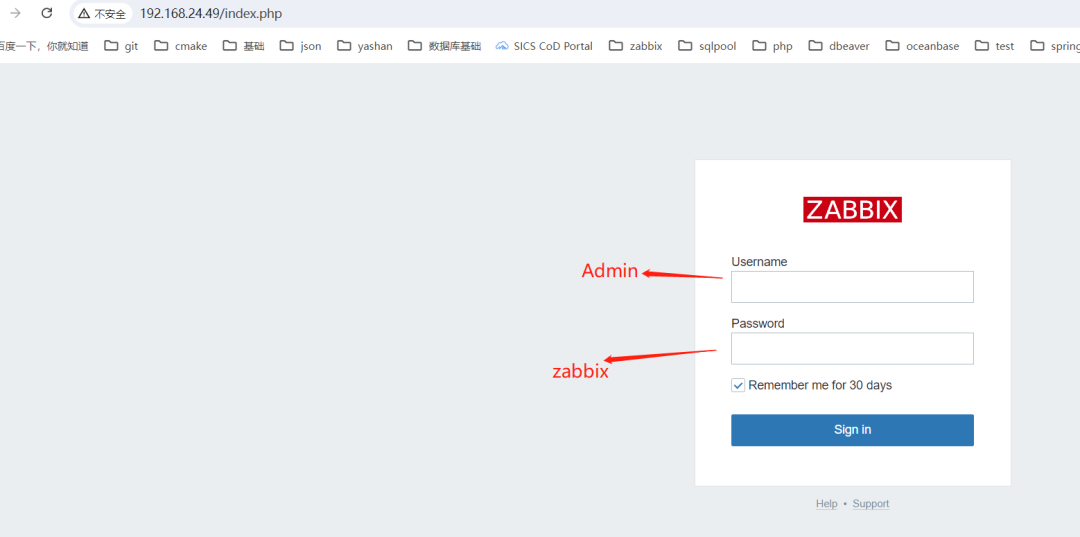The image size is (1080, 537).
Task: Toggle Remember me for 30 days checkbox
Action: (738, 385)
